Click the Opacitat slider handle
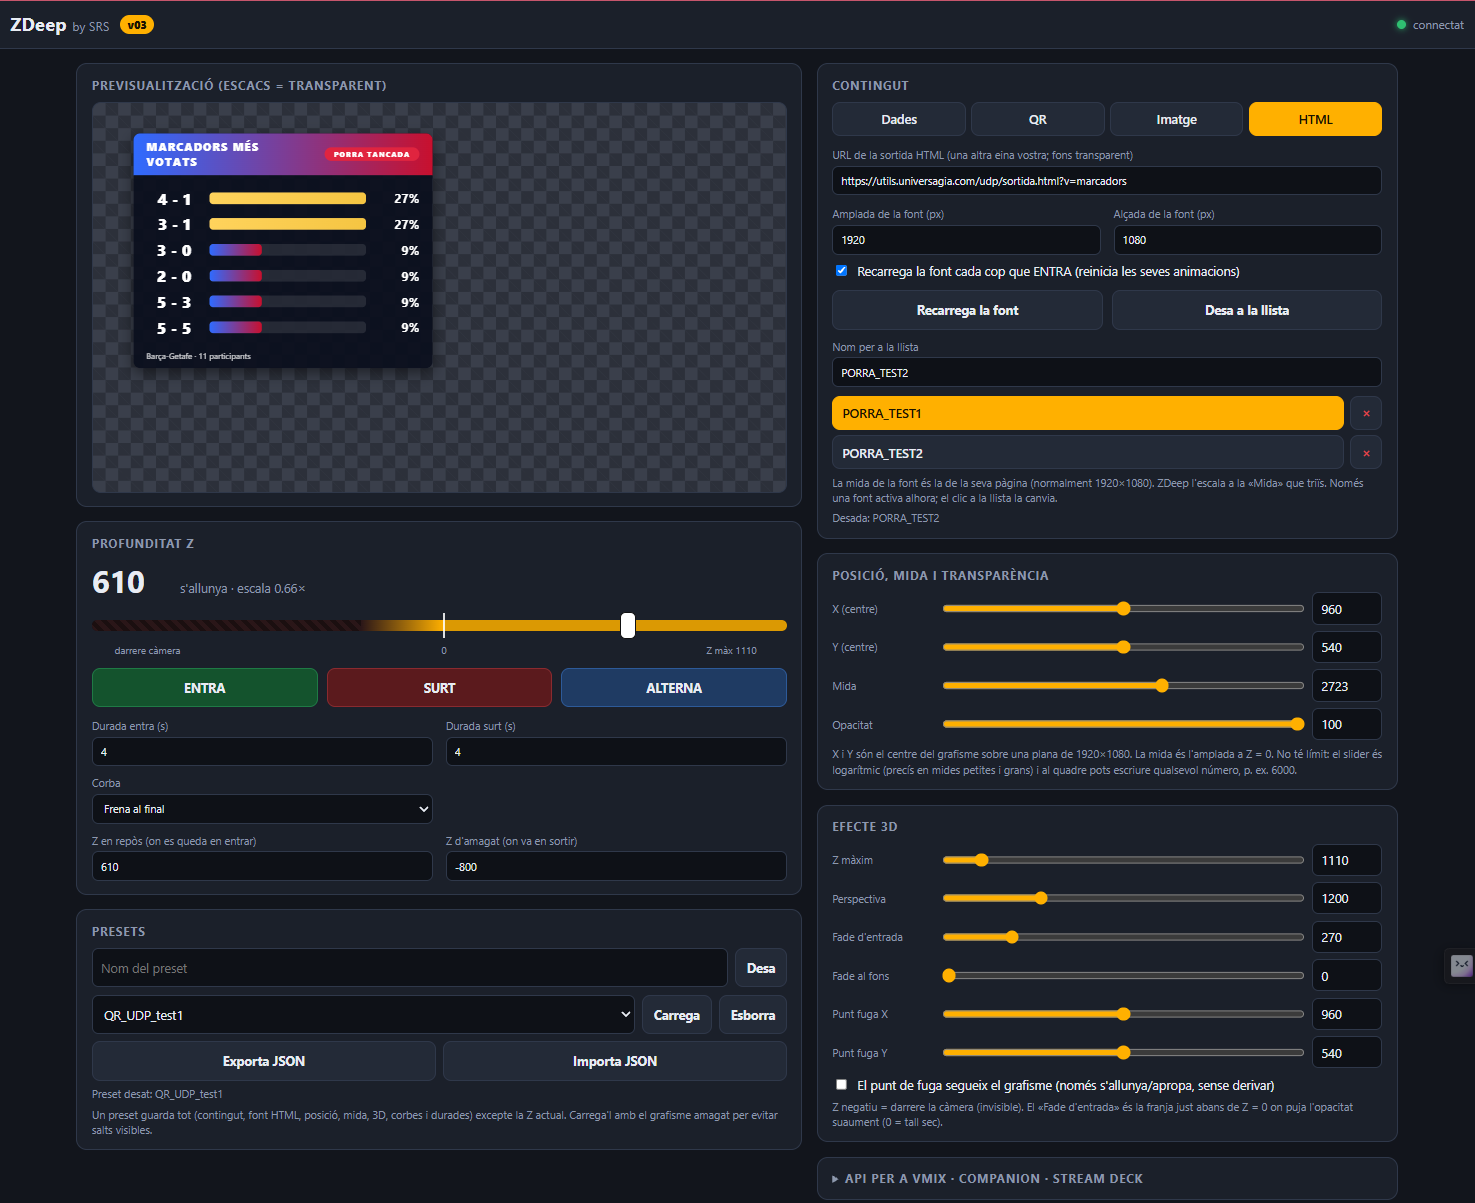Screen dimensions: 1475x1203 pyautogui.click(x=1297, y=724)
